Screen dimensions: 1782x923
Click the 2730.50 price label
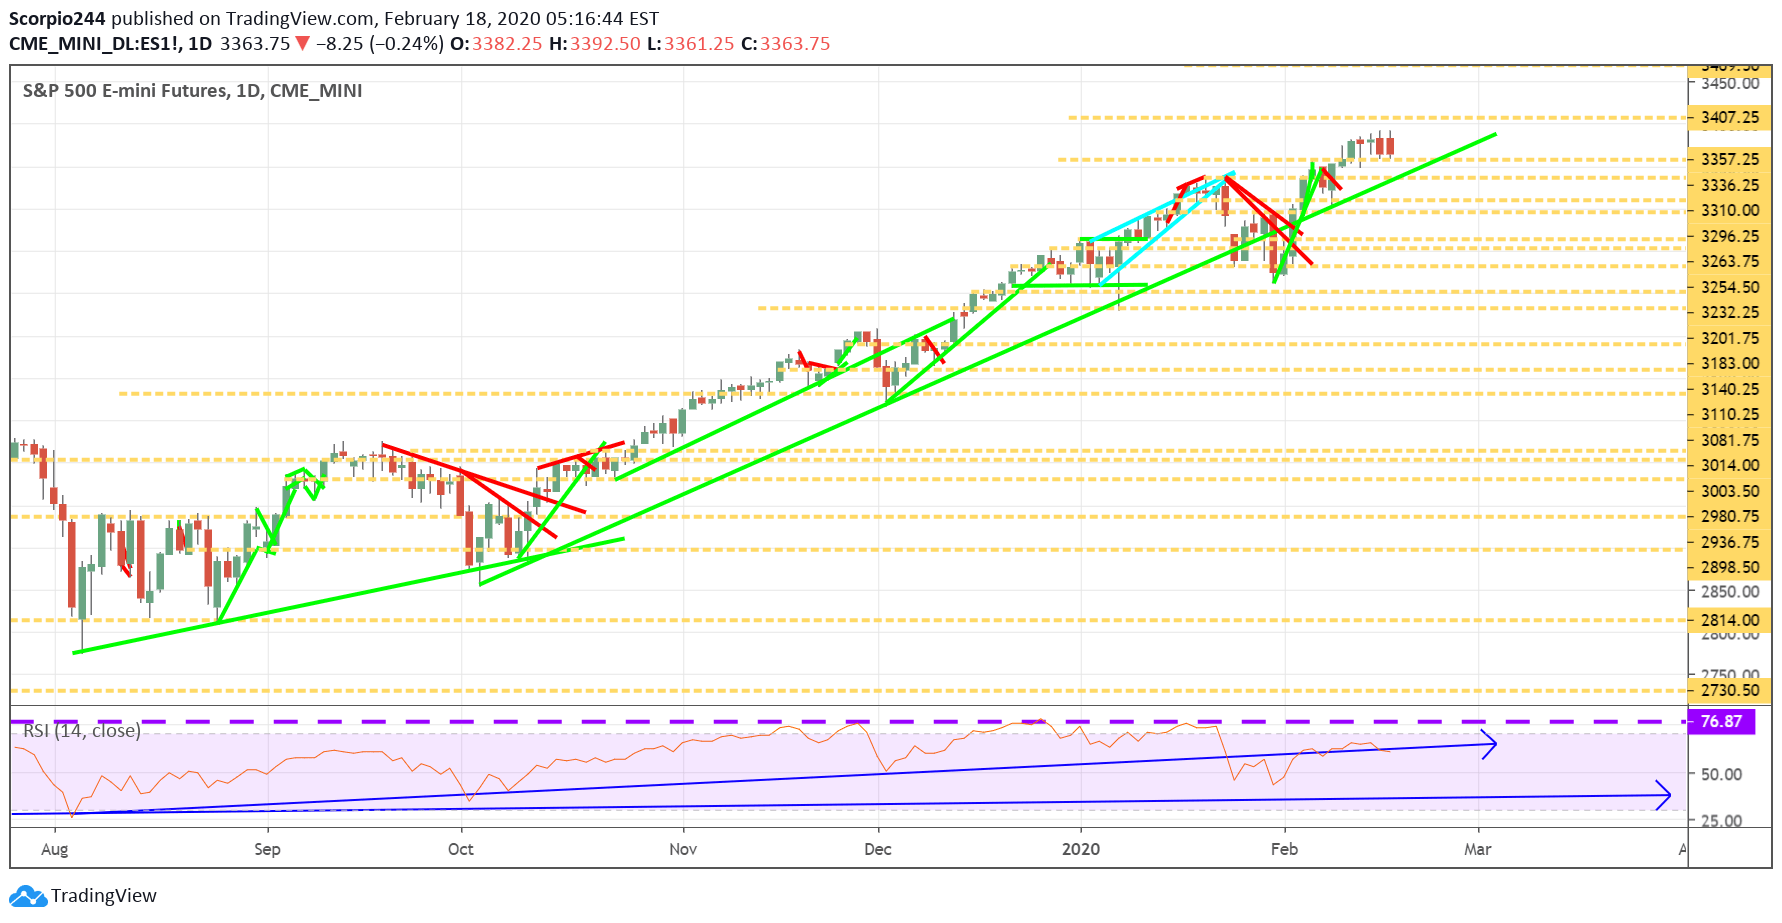tap(1730, 690)
